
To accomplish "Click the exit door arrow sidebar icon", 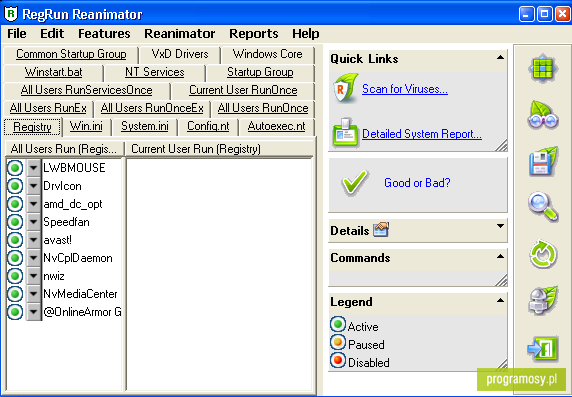I will tap(543, 348).
